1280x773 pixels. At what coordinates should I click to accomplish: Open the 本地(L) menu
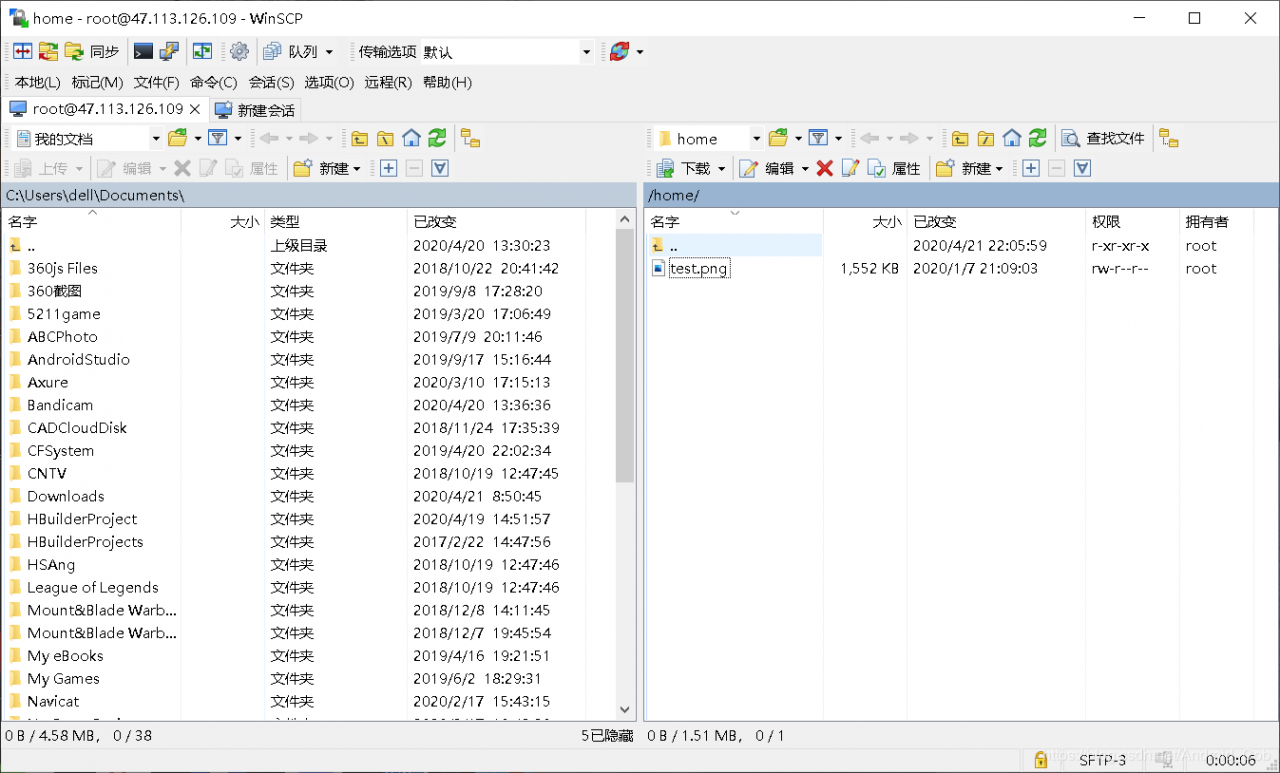point(37,82)
